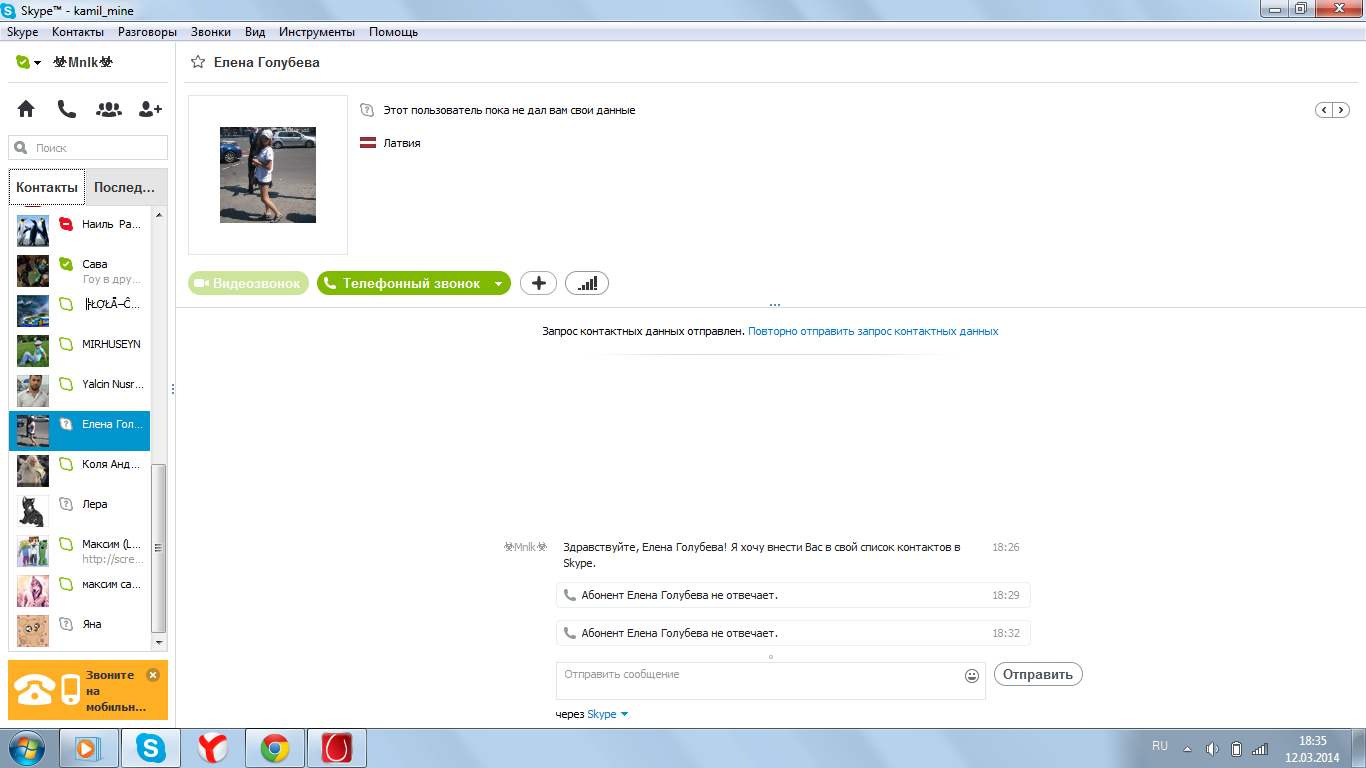
Task: Click the missed call entry at 18:29
Action: 793,595
